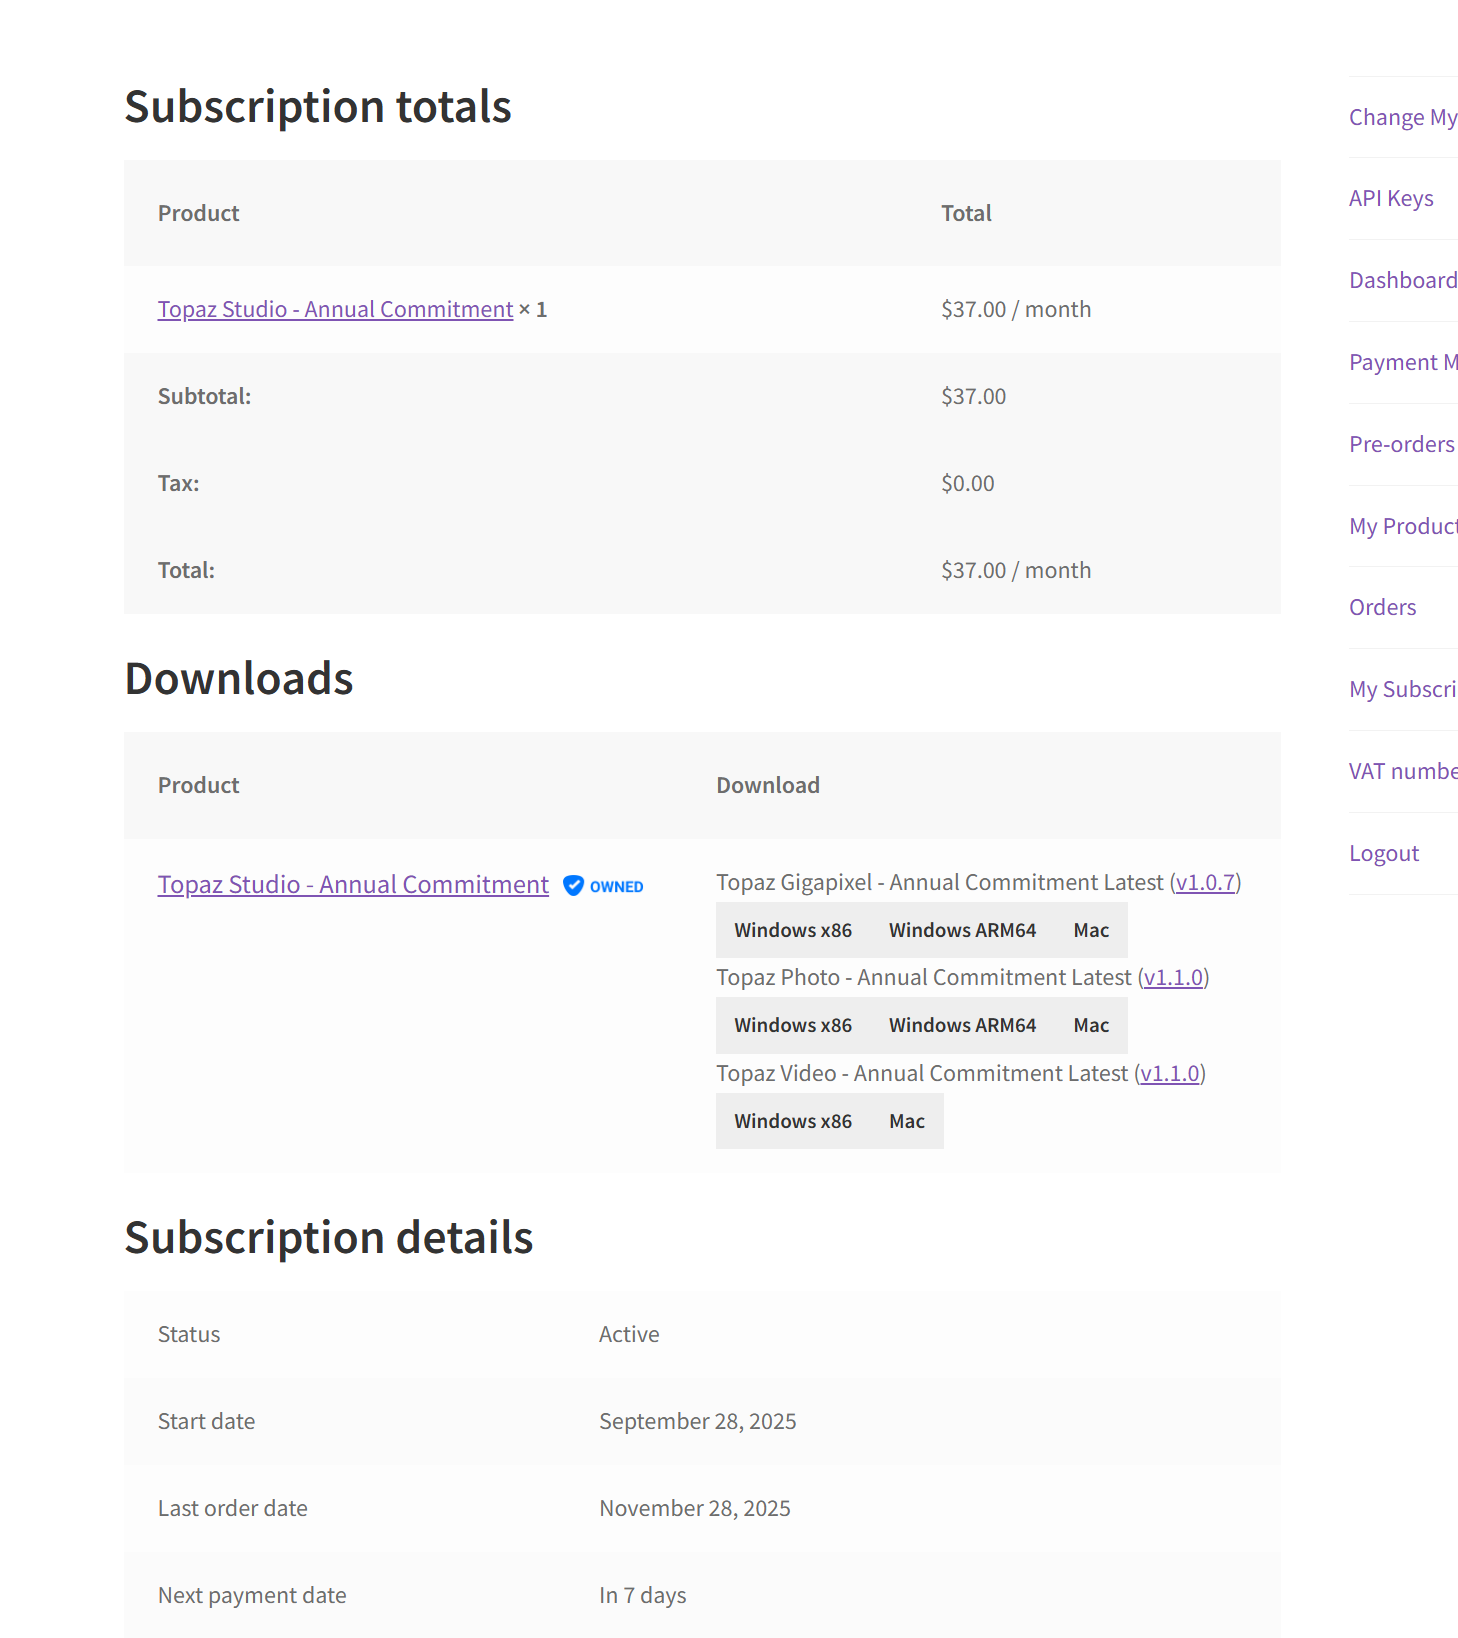Download Topaz Photo for Windows ARM64

(962, 1025)
